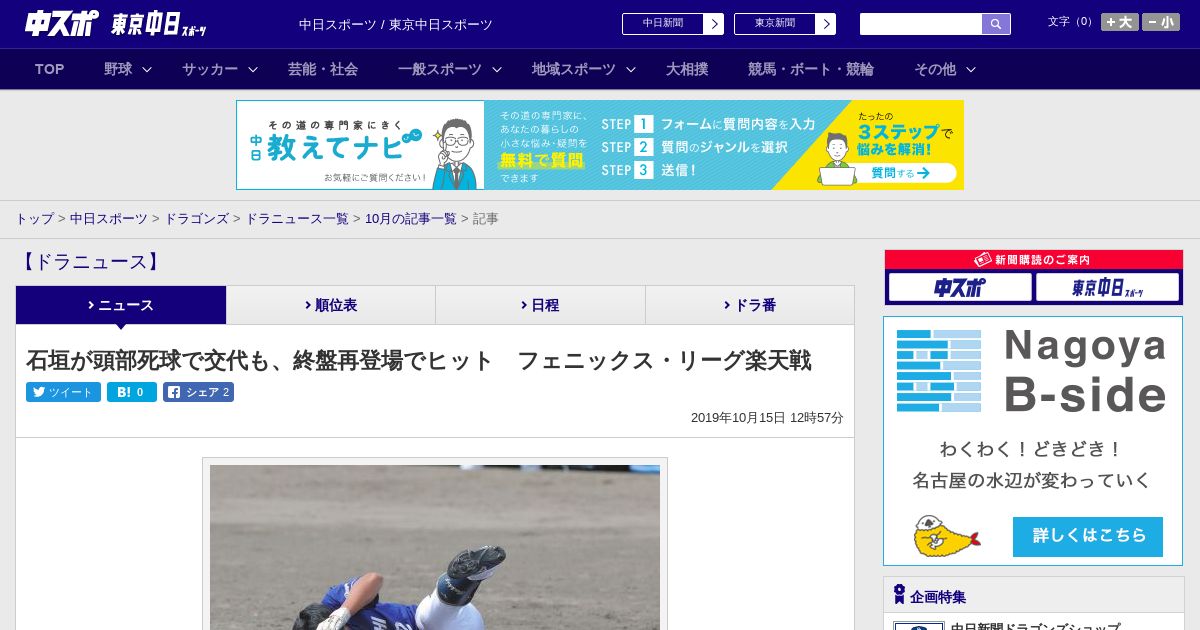Expand the 一般スポーツ menu chevron
1200x630 pixels.
coord(497,69)
